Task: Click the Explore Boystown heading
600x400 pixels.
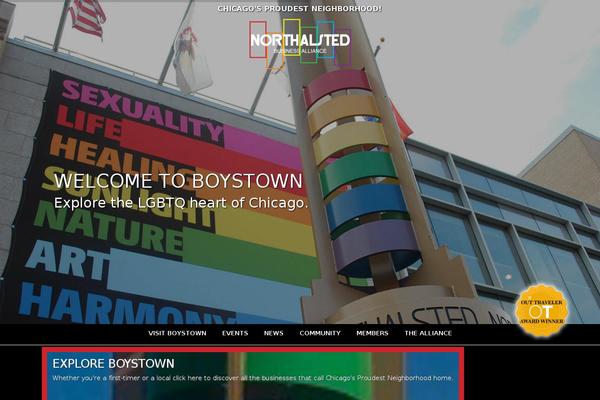Action: coord(113,363)
